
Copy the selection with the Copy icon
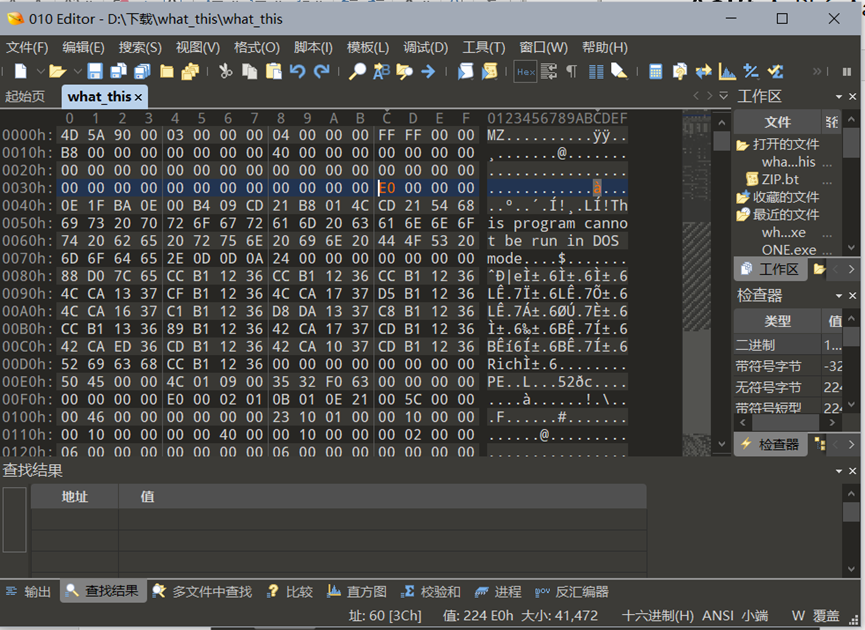pos(249,71)
